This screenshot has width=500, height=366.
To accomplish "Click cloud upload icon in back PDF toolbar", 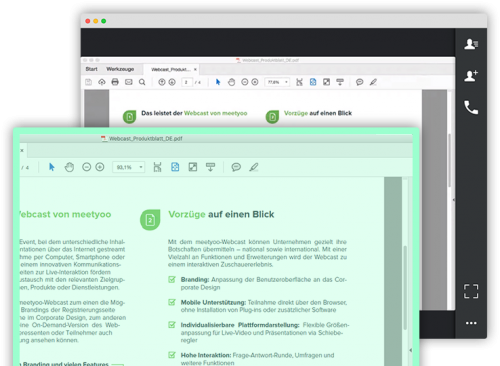I will point(102,82).
